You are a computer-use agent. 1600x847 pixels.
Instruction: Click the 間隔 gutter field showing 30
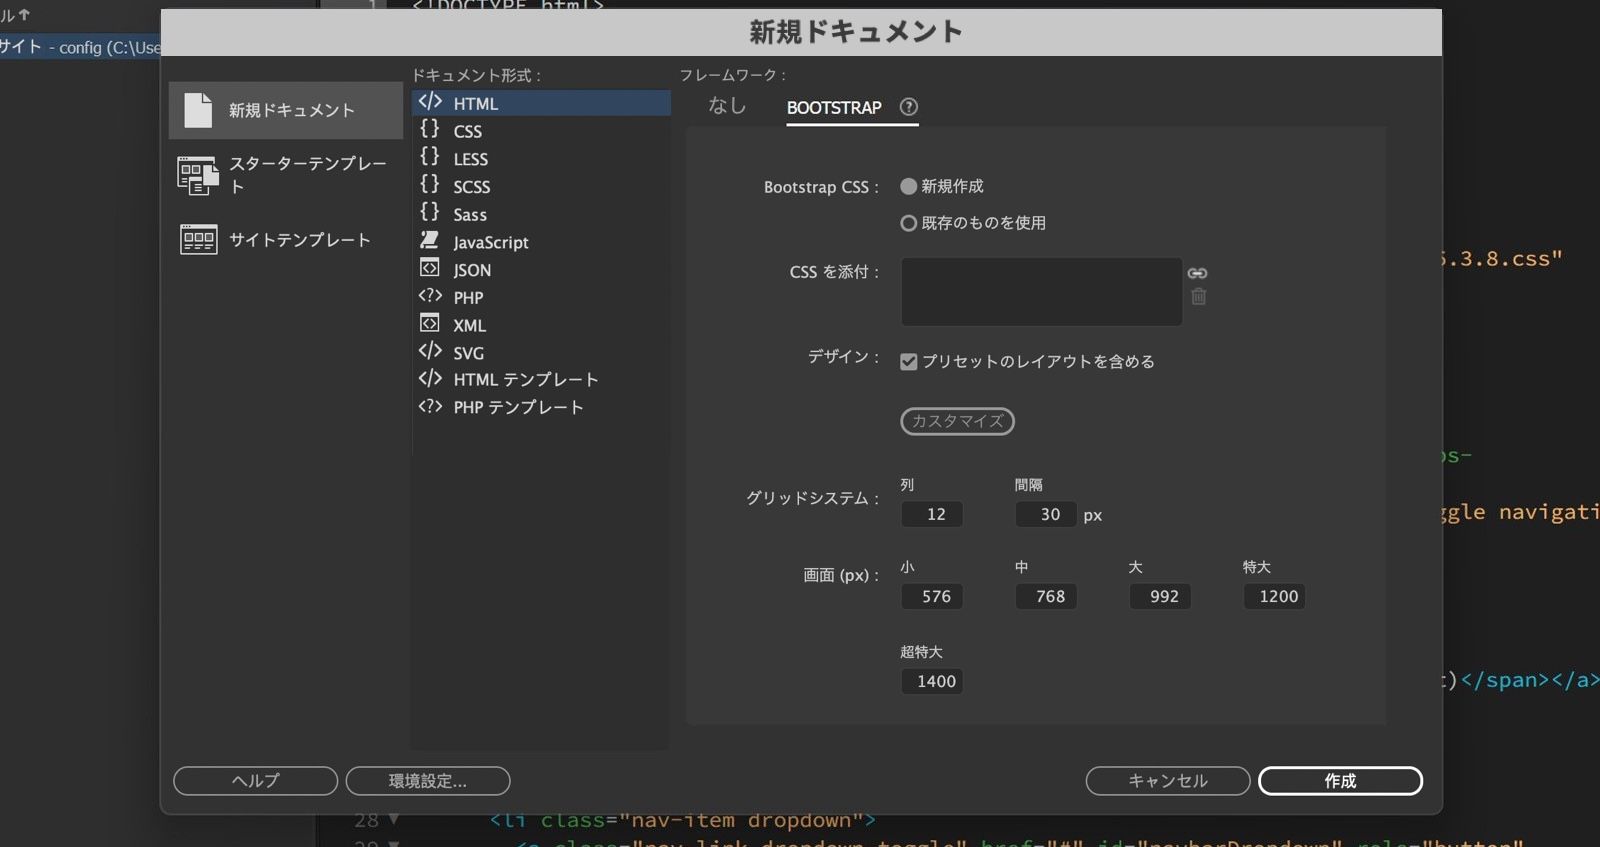[1045, 514]
